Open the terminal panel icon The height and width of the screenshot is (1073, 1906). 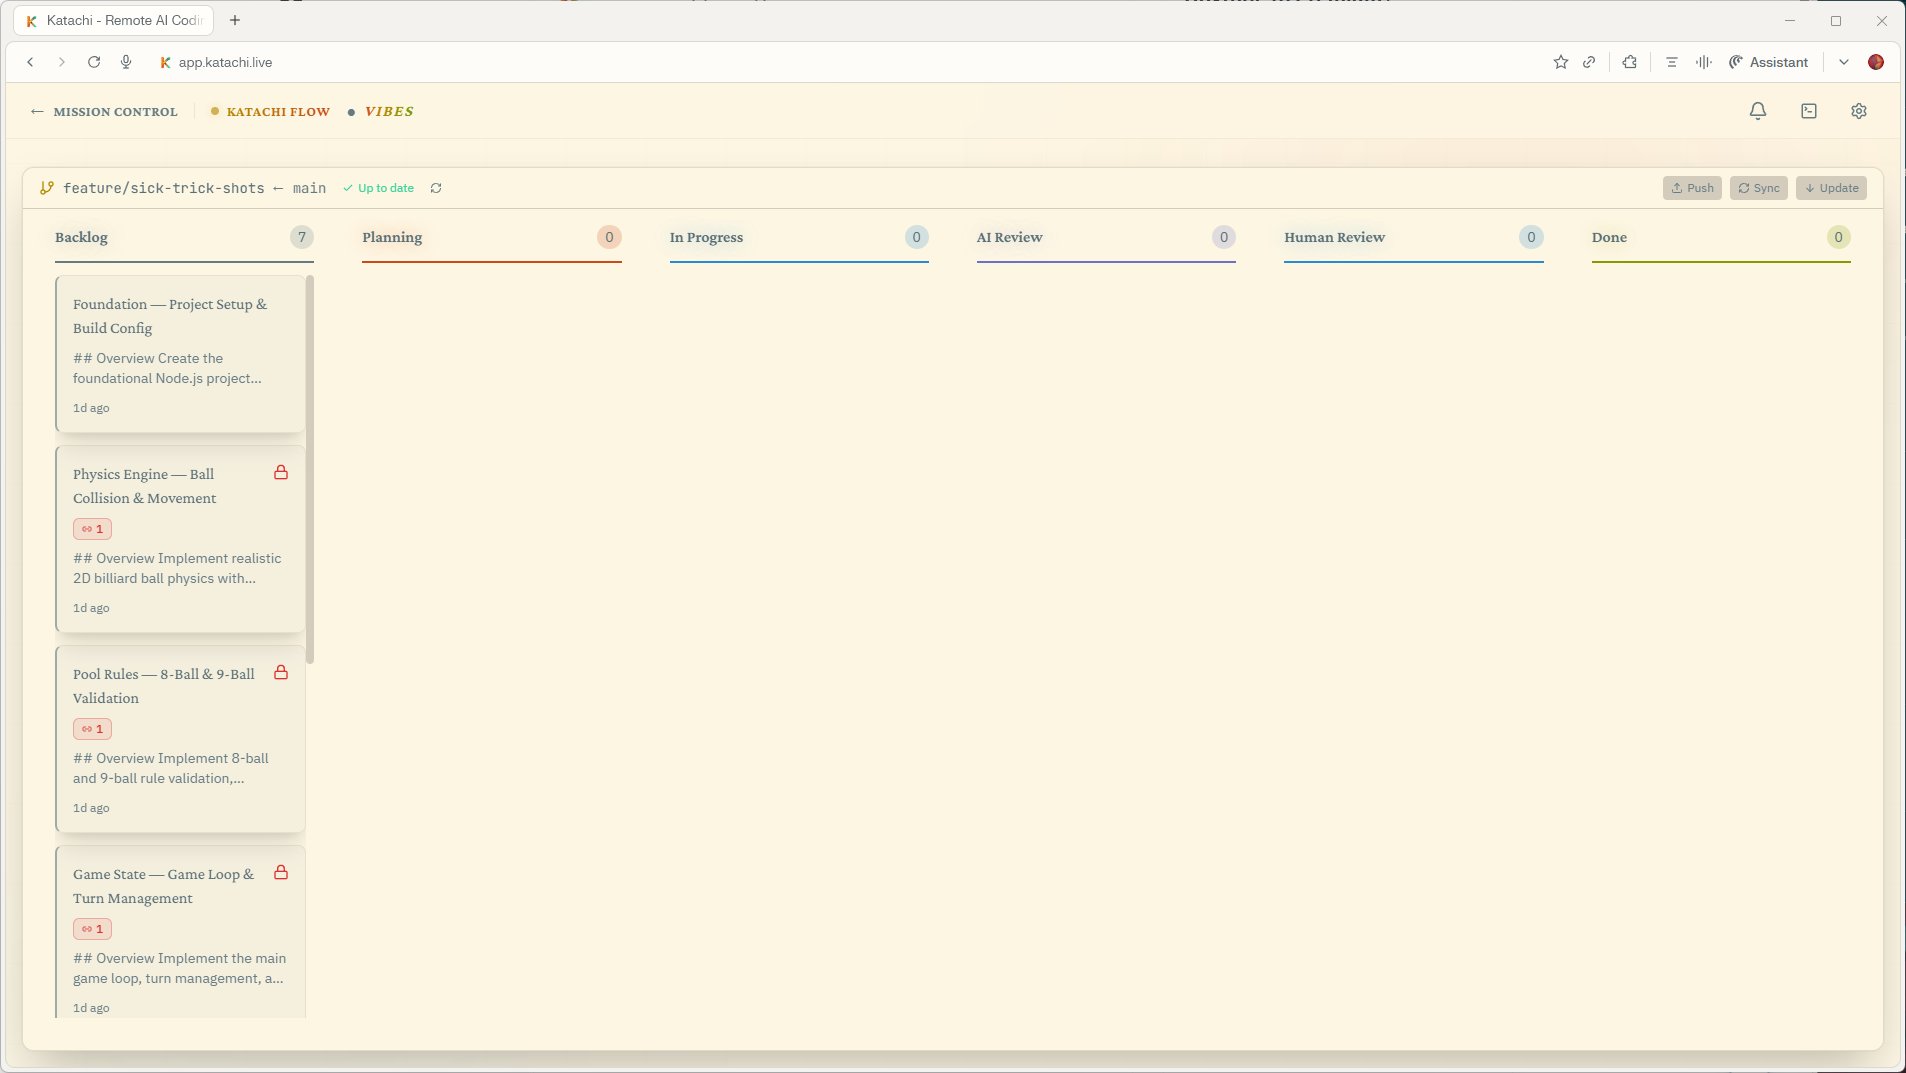tap(1807, 110)
